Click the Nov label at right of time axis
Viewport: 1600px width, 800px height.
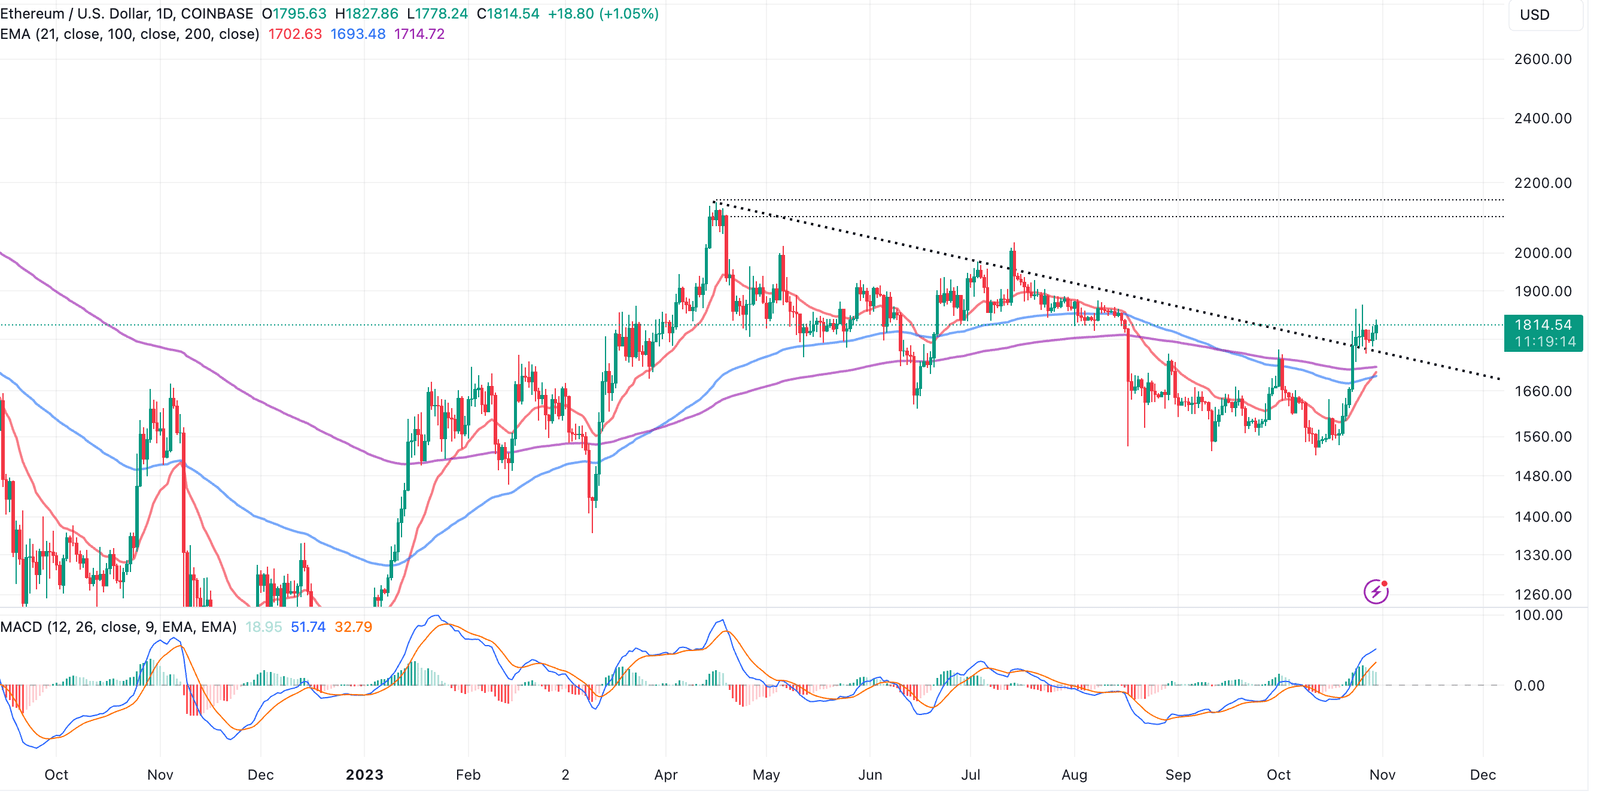[1382, 775]
